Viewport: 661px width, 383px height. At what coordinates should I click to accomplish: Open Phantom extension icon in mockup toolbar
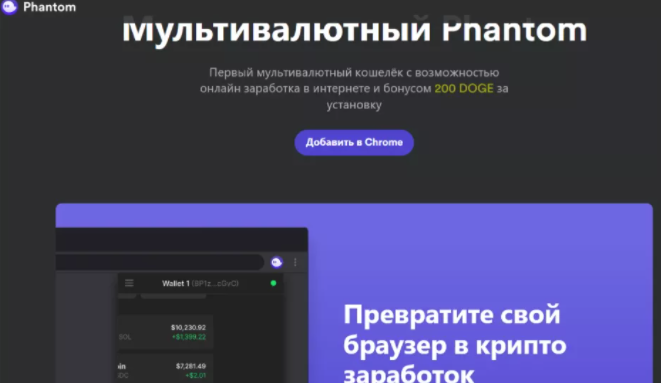click(x=277, y=262)
